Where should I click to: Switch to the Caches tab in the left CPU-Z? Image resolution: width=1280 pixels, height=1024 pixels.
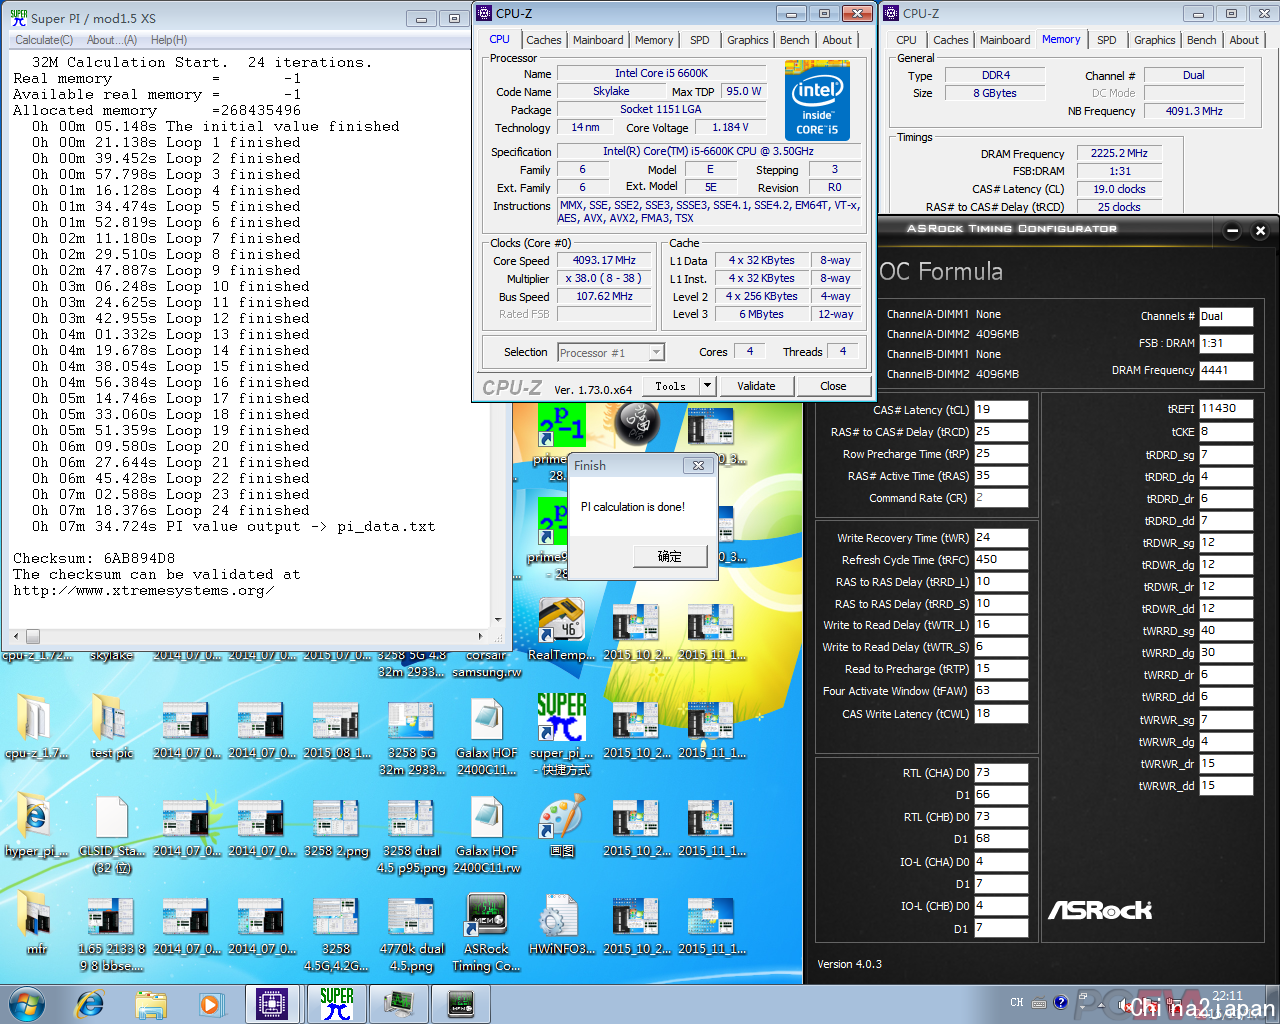tap(544, 40)
